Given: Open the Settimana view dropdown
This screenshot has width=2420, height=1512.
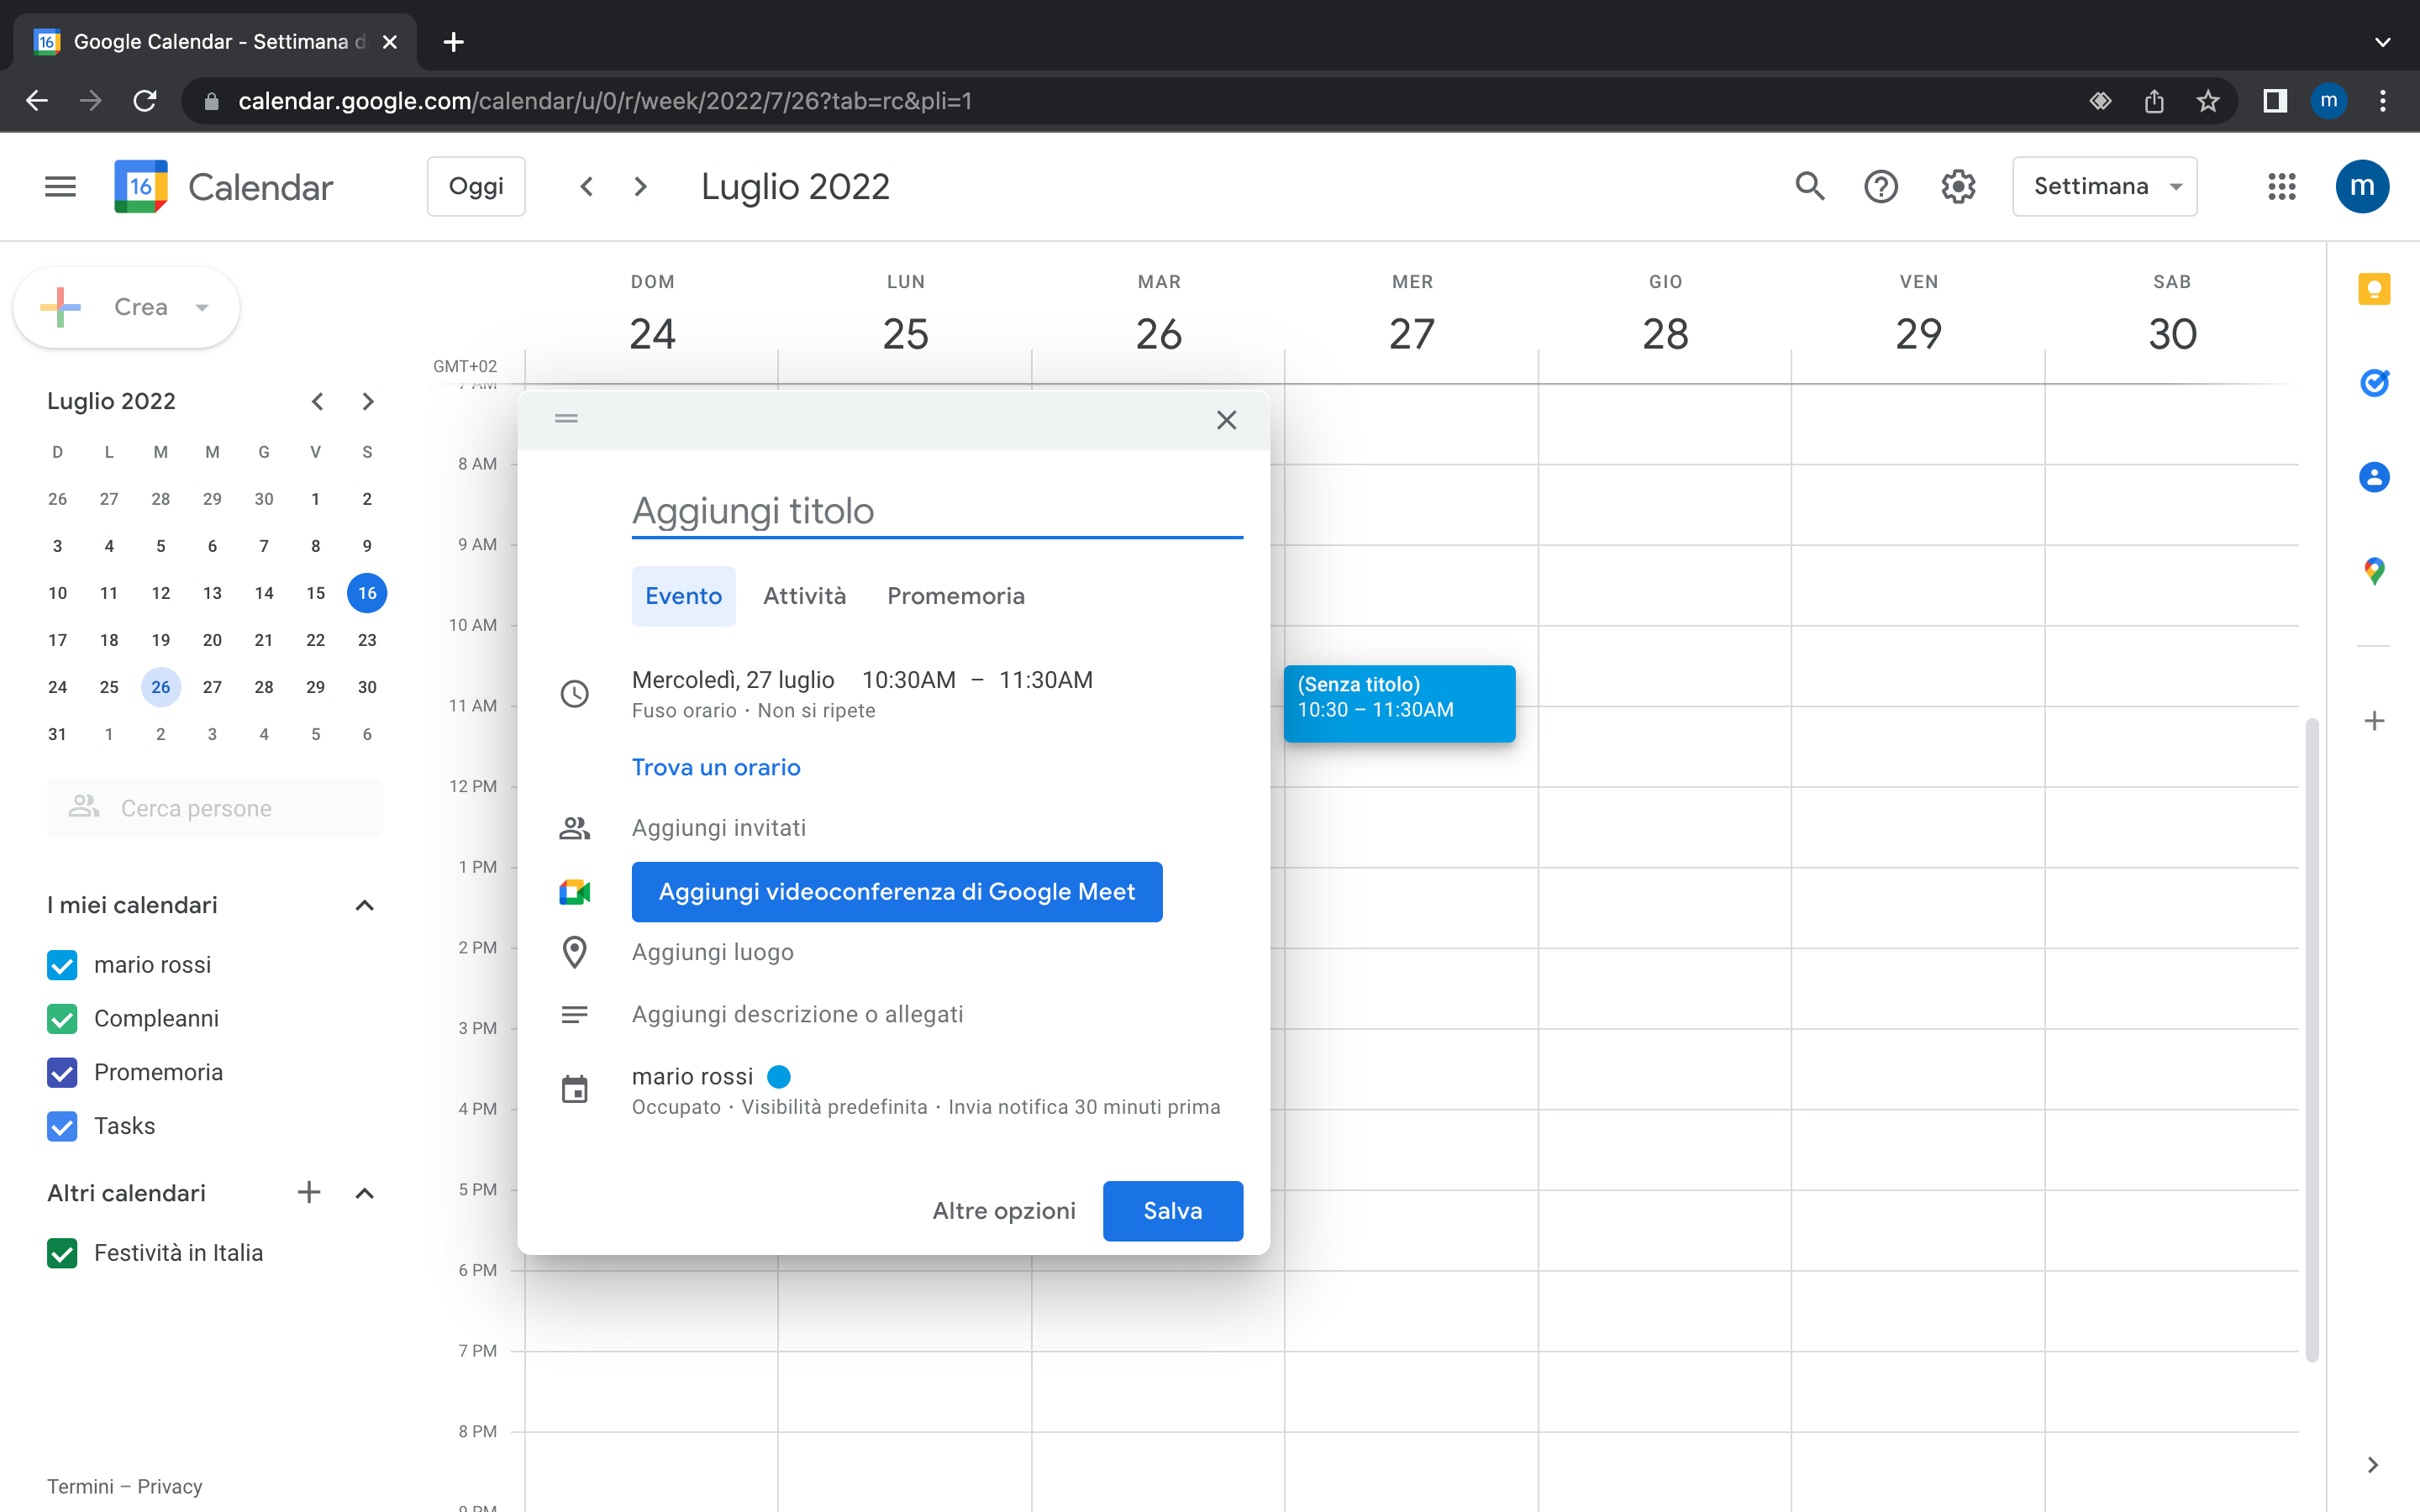Looking at the screenshot, I should (2104, 186).
